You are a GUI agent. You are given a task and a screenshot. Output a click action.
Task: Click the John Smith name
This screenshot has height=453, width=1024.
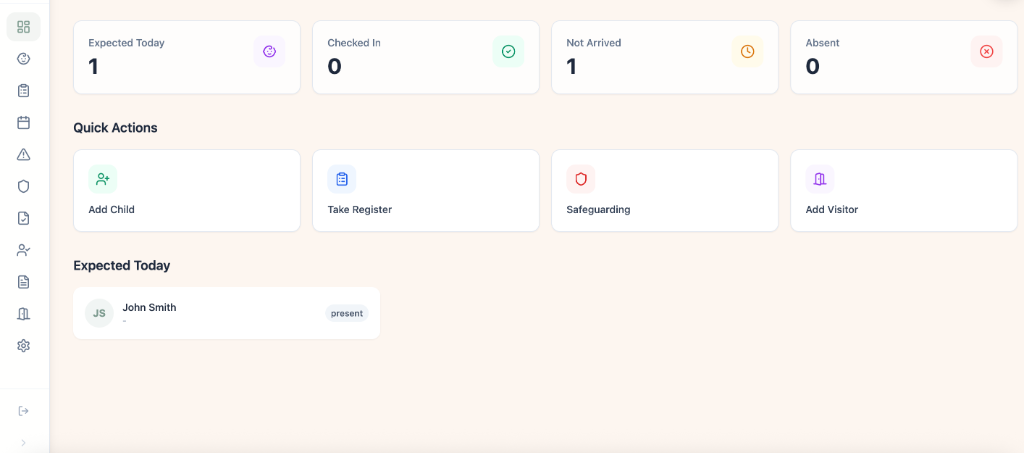coord(150,307)
